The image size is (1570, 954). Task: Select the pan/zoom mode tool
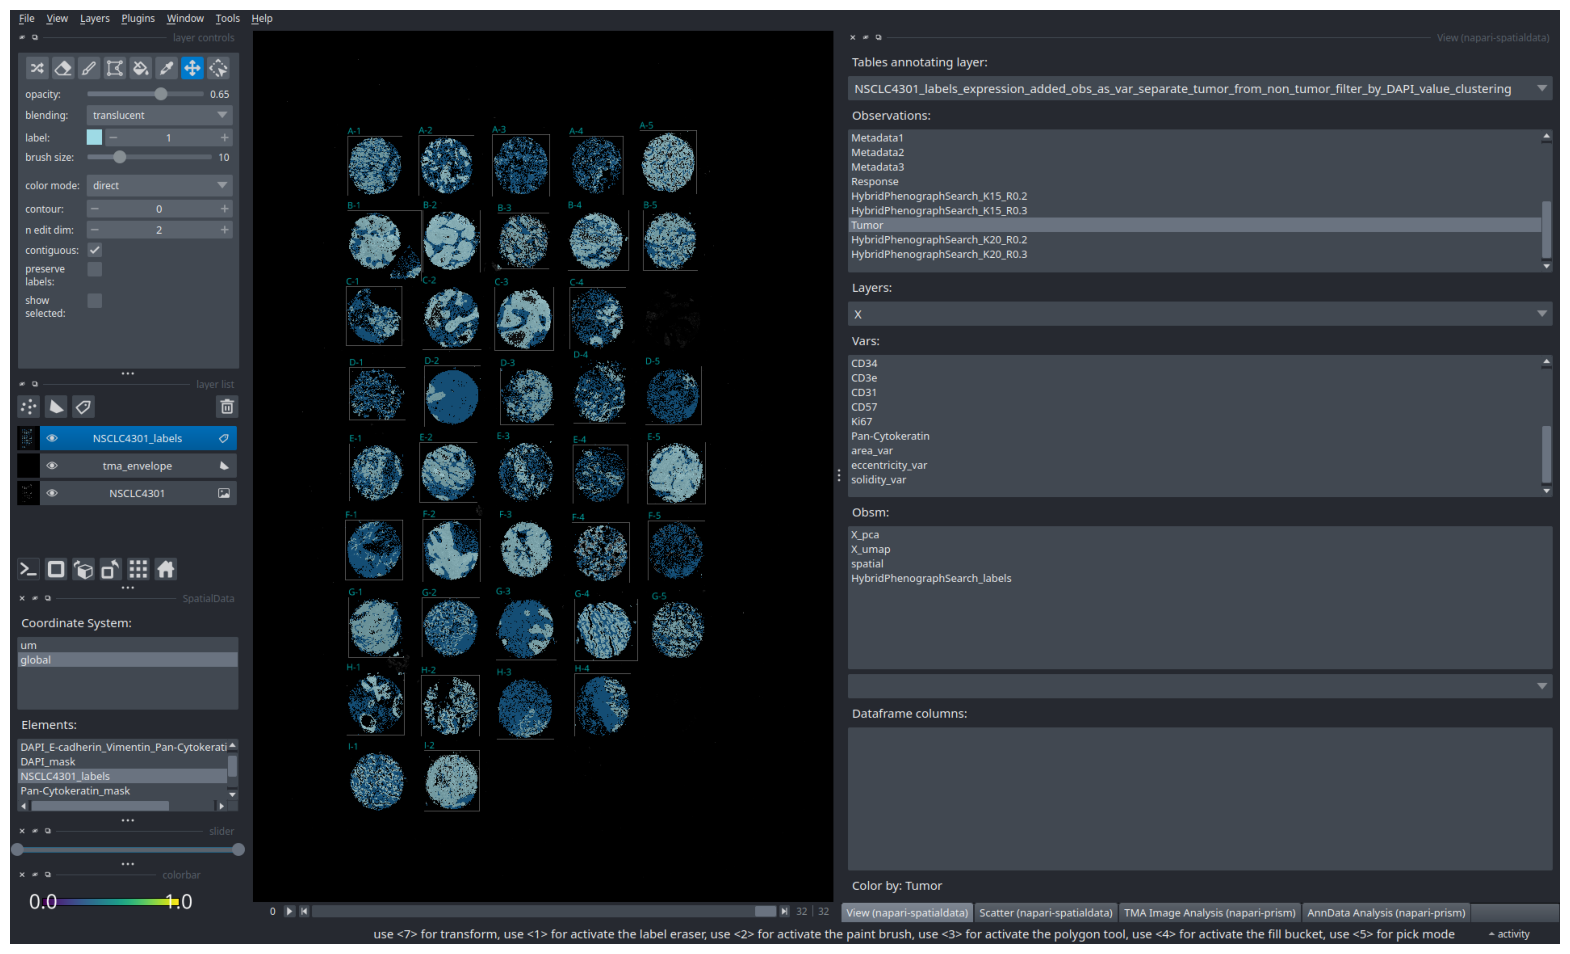point(192,68)
